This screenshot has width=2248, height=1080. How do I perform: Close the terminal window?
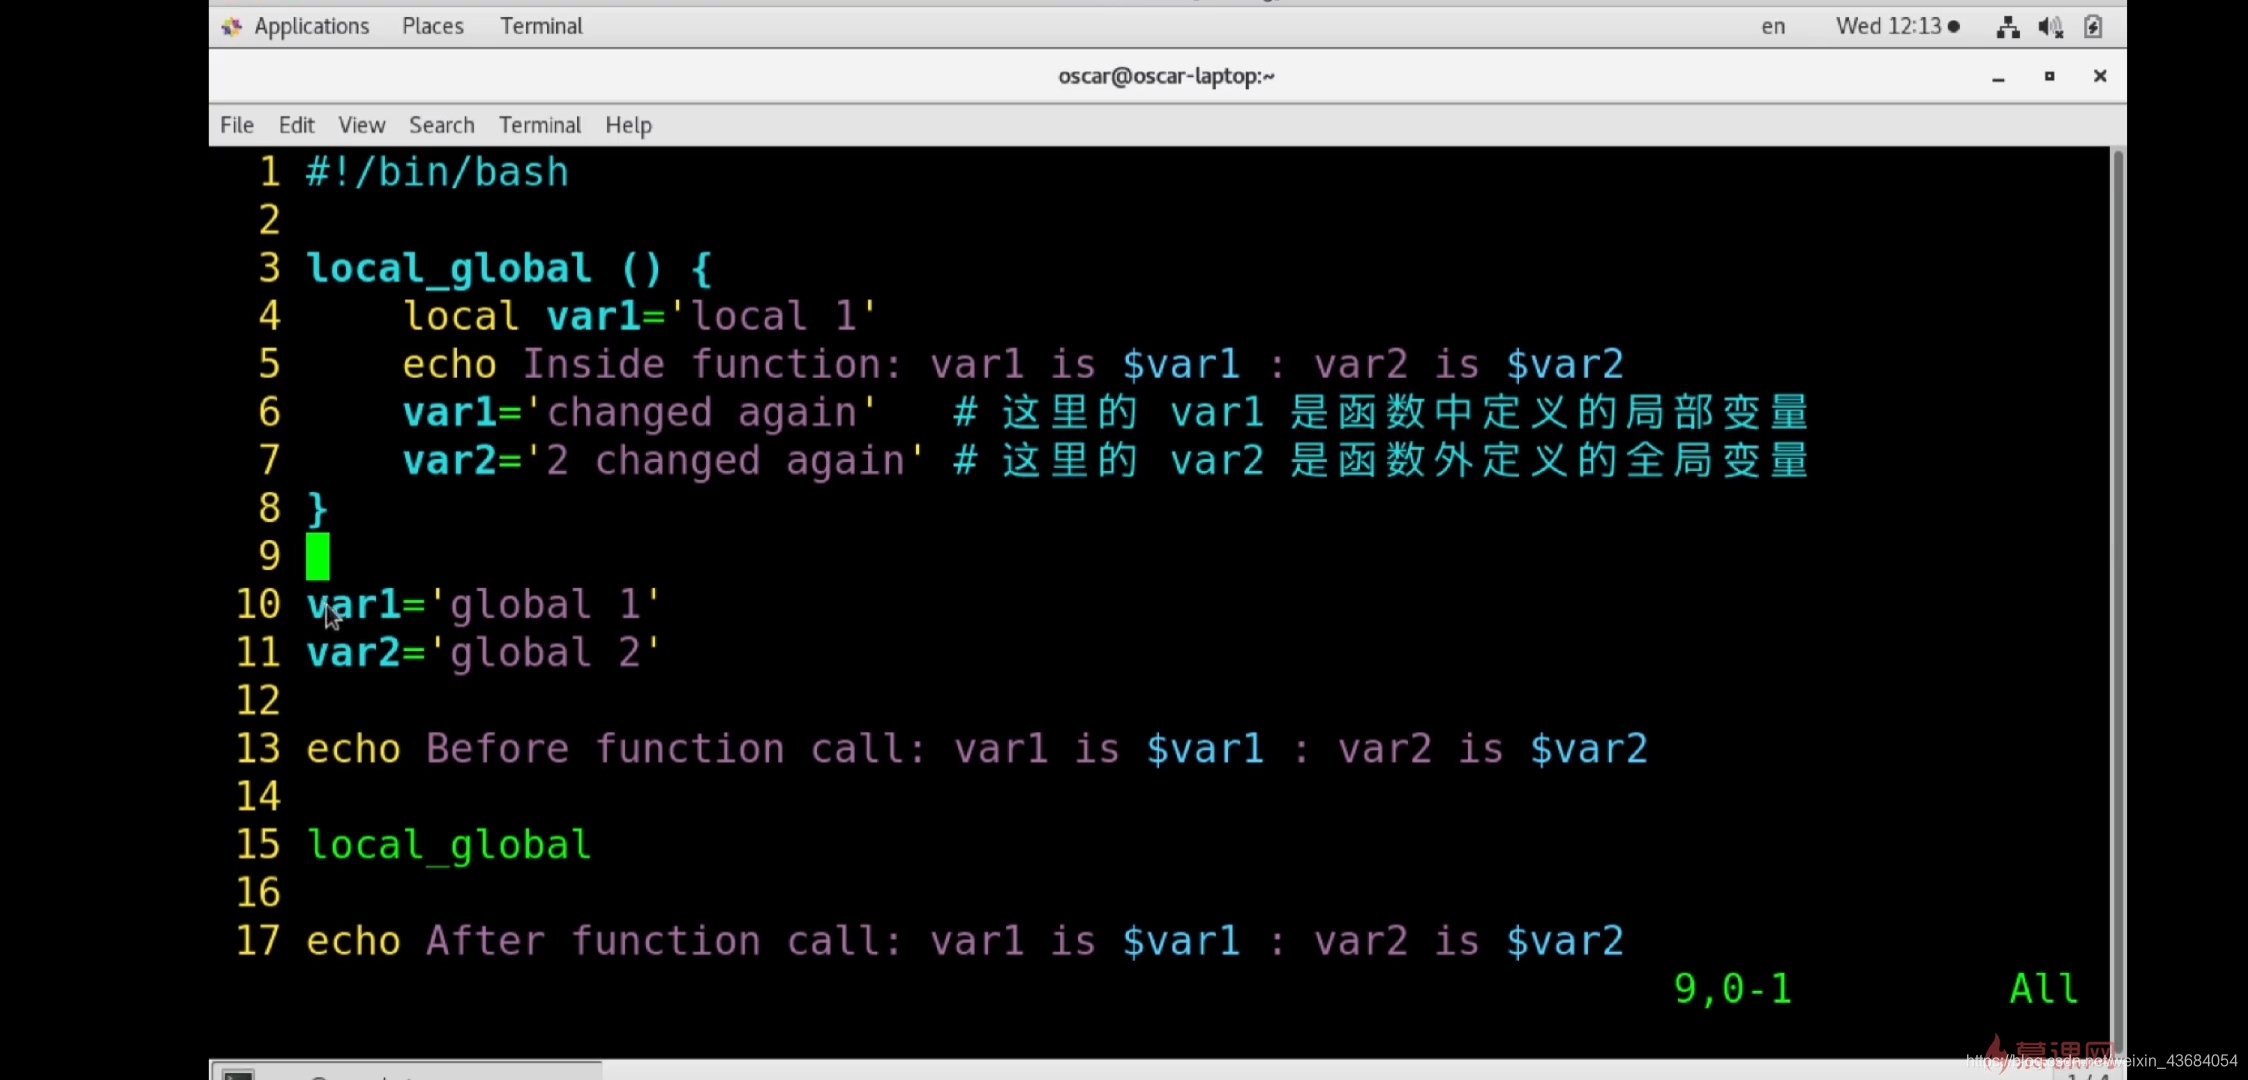[x=2100, y=76]
